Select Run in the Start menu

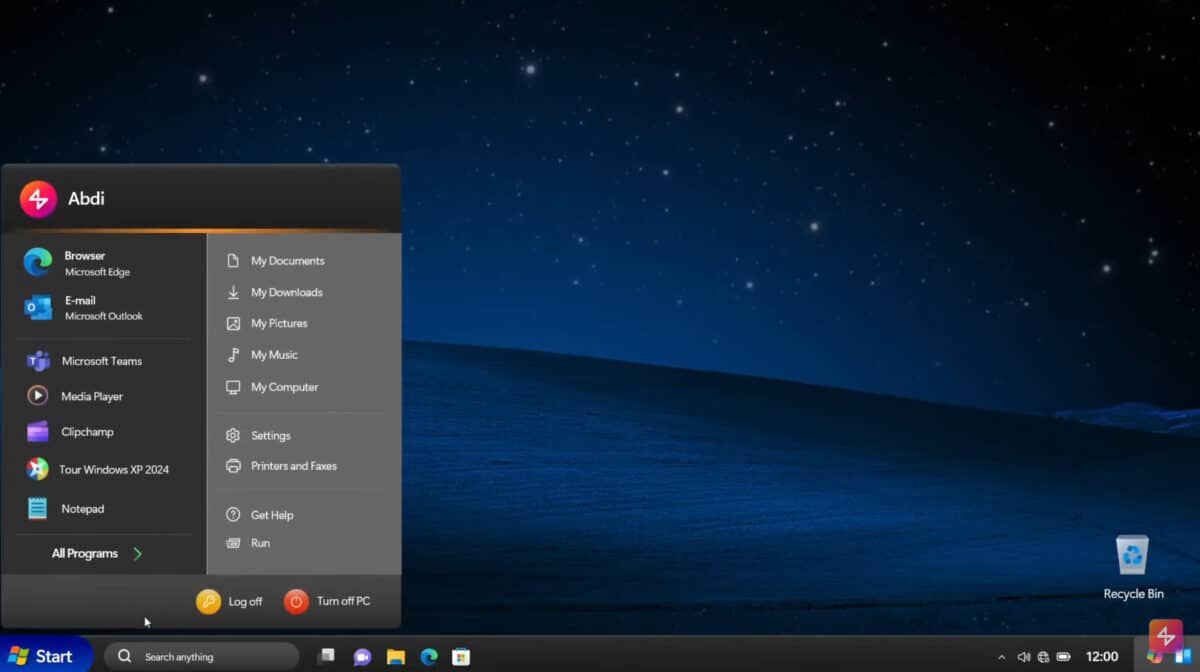pyautogui.click(x=260, y=542)
